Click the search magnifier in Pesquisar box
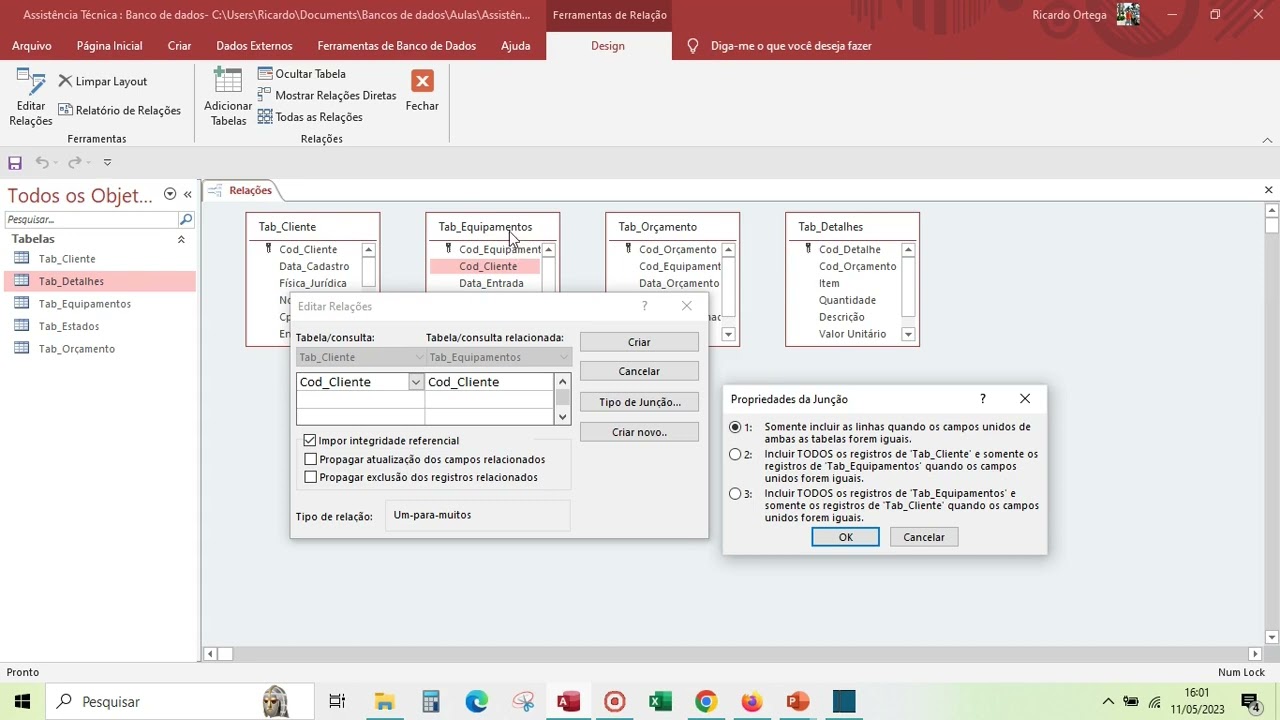The height and width of the screenshot is (720, 1280). pos(185,219)
